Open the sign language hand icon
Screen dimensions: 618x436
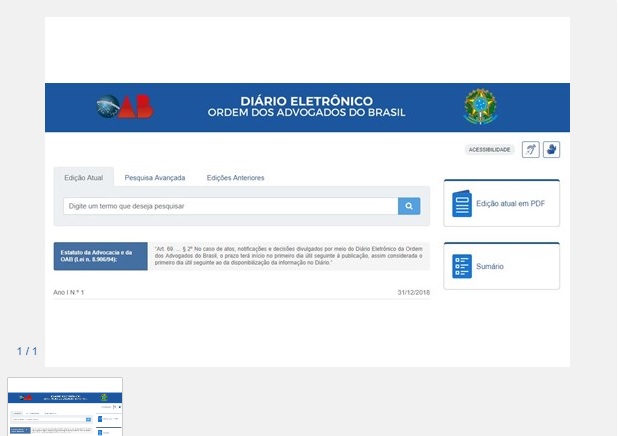pyautogui.click(x=551, y=149)
